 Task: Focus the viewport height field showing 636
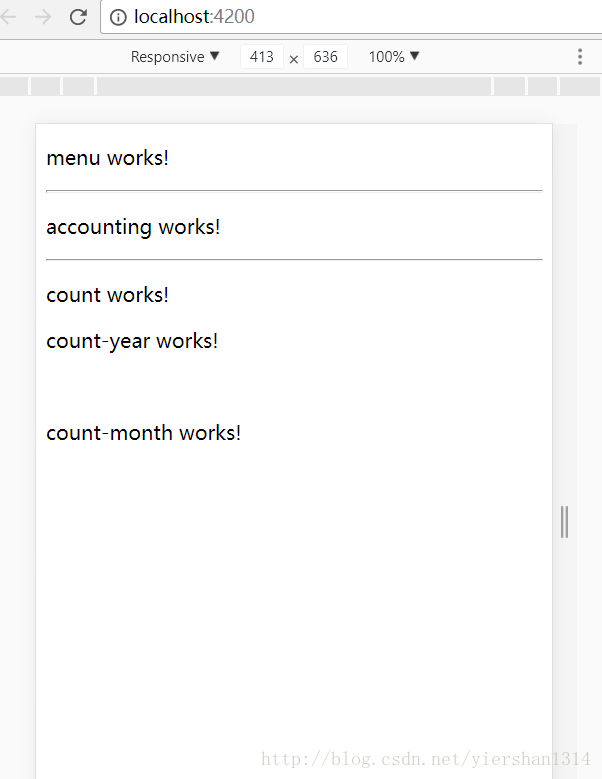coord(325,57)
